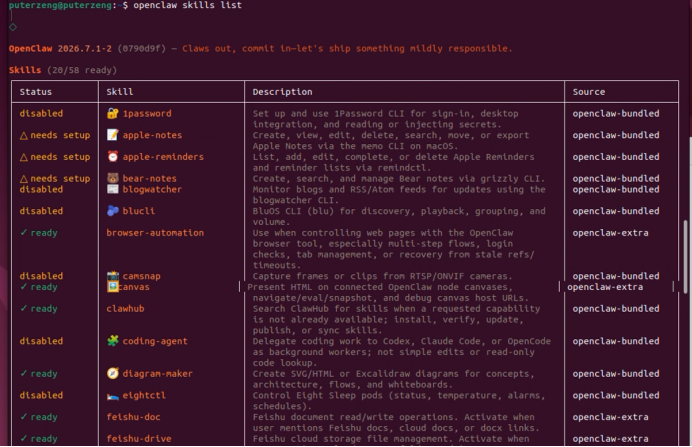The width and height of the screenshot is (692, 447).
Task: Click the commit hash (0790d9f)
Action: tap(142, 49)
